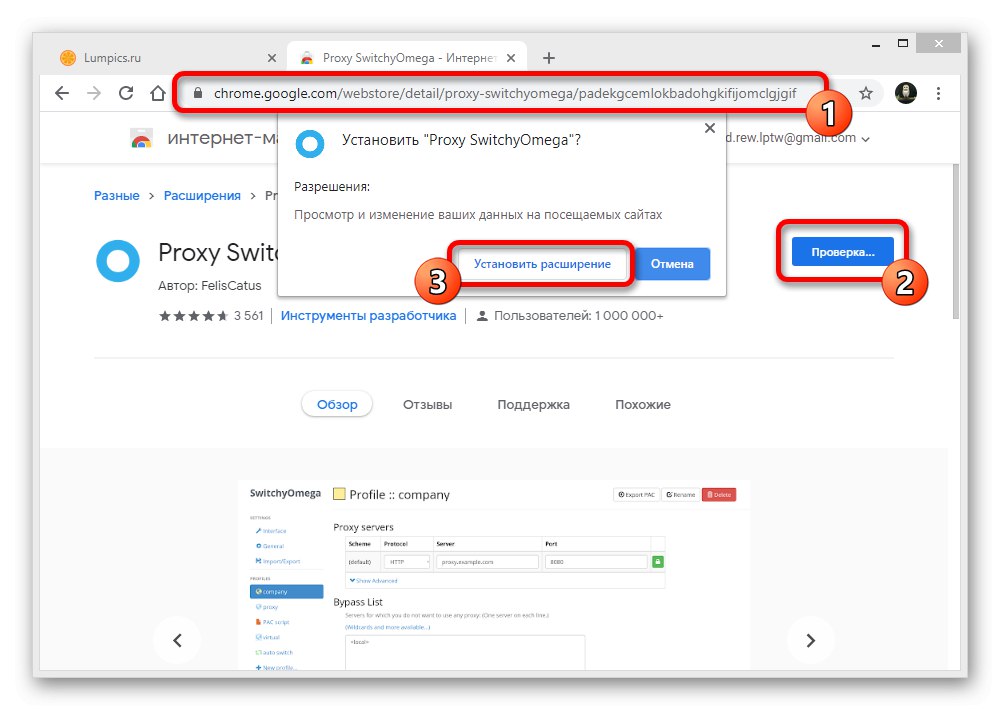
Task: Click the Chrome Web Store rainbow logo
Action: [141, 138]
